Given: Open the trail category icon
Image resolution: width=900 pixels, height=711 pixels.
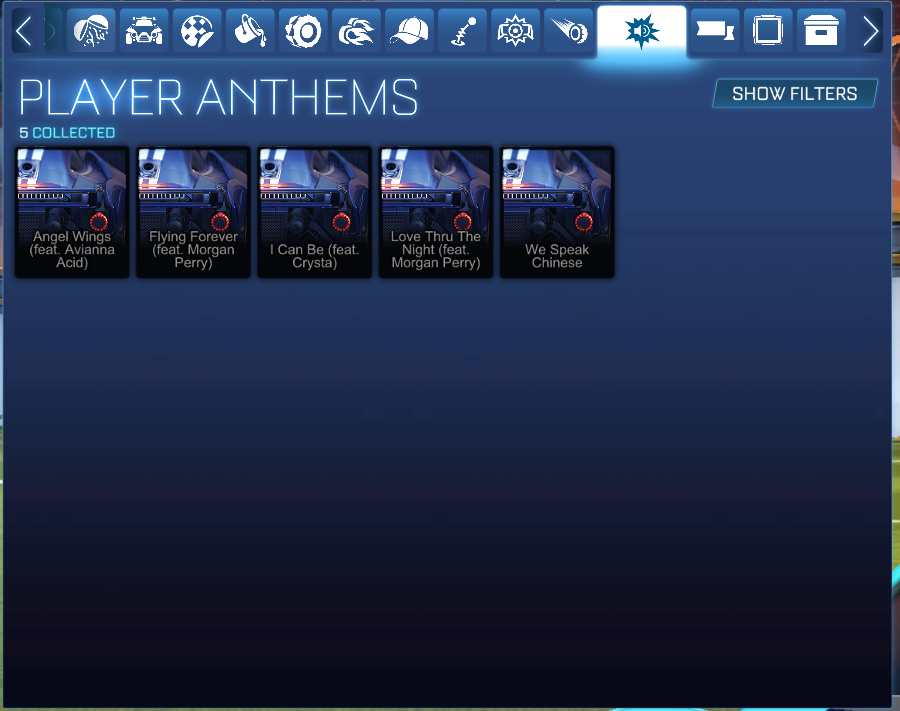Looking at the screenshot, I should click(568, 31).
